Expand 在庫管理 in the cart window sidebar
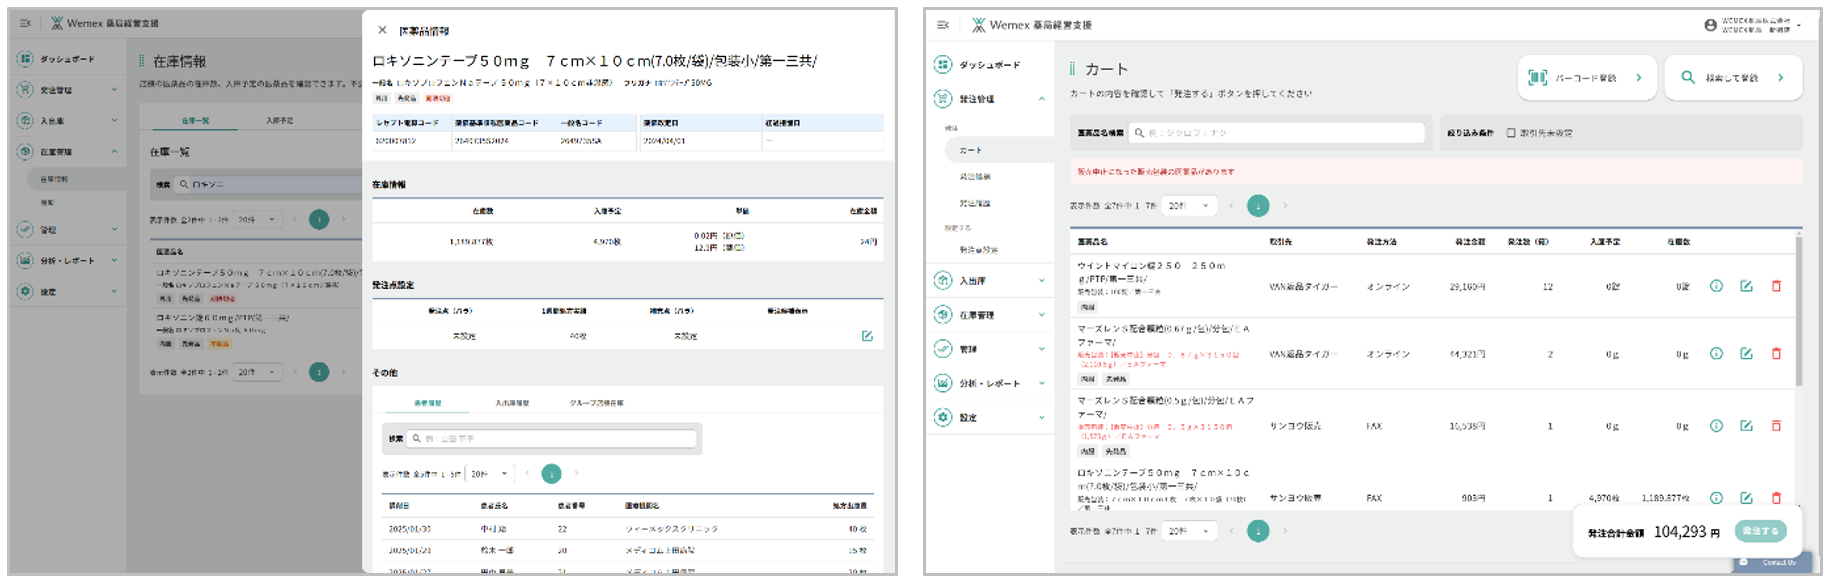This screenshot has height=580, width=1828. tap(1041, 315)
